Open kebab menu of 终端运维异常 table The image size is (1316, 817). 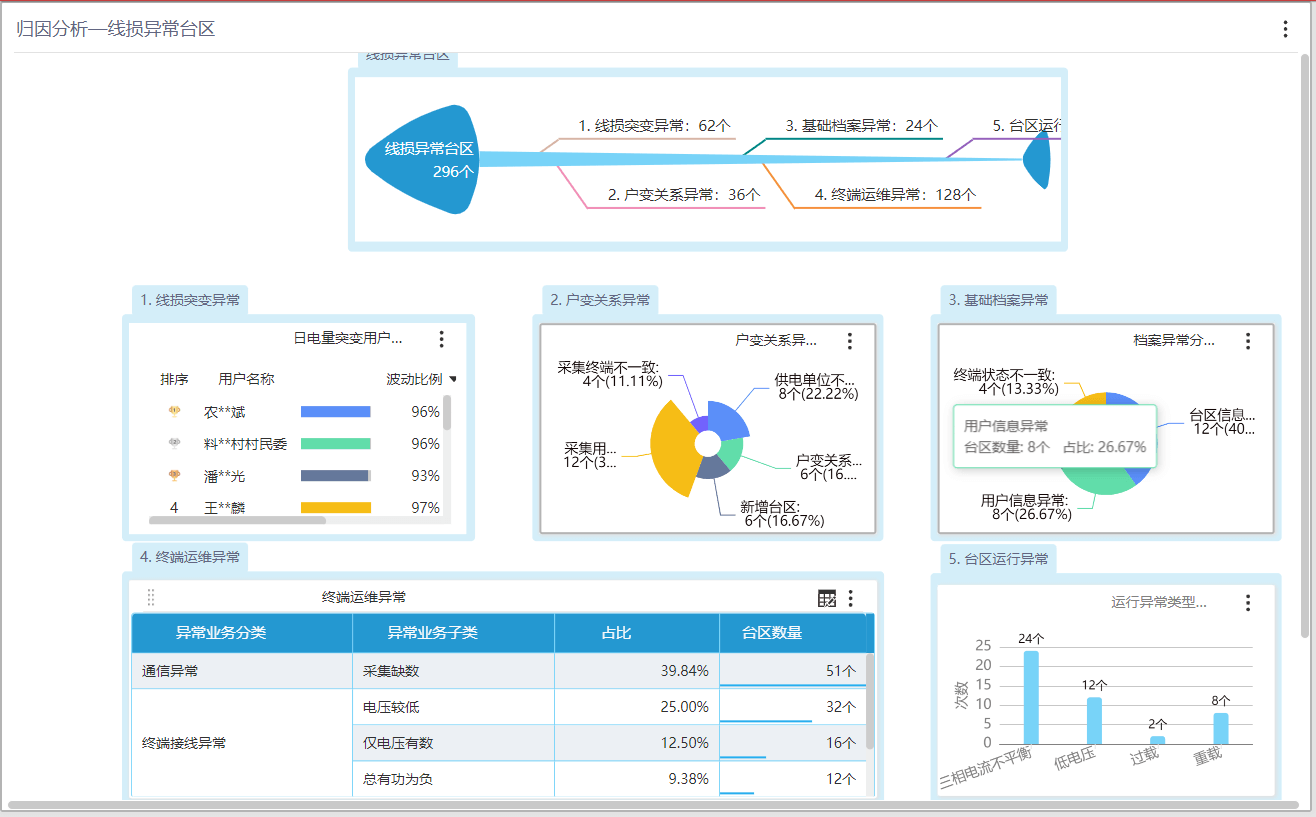[x=850, y=598]
